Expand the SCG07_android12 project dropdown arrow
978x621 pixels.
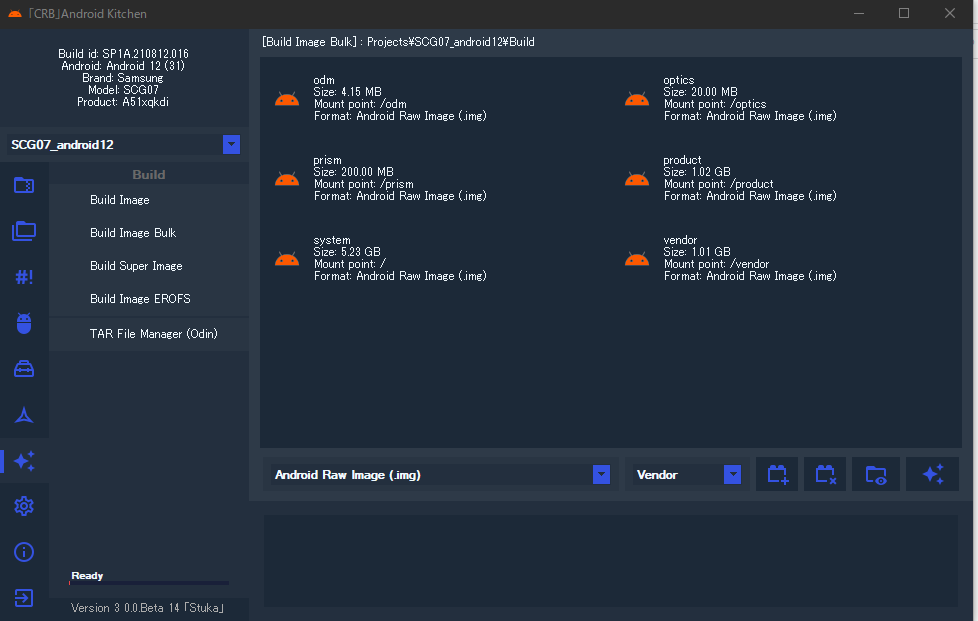tap(231, 145)
